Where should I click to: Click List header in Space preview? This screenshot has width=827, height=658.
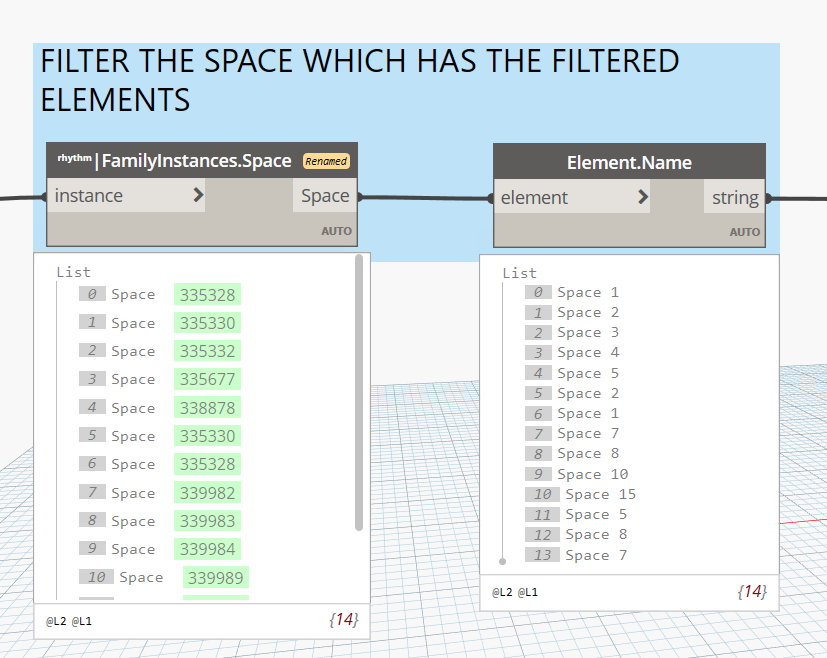(x=73, y=272)
